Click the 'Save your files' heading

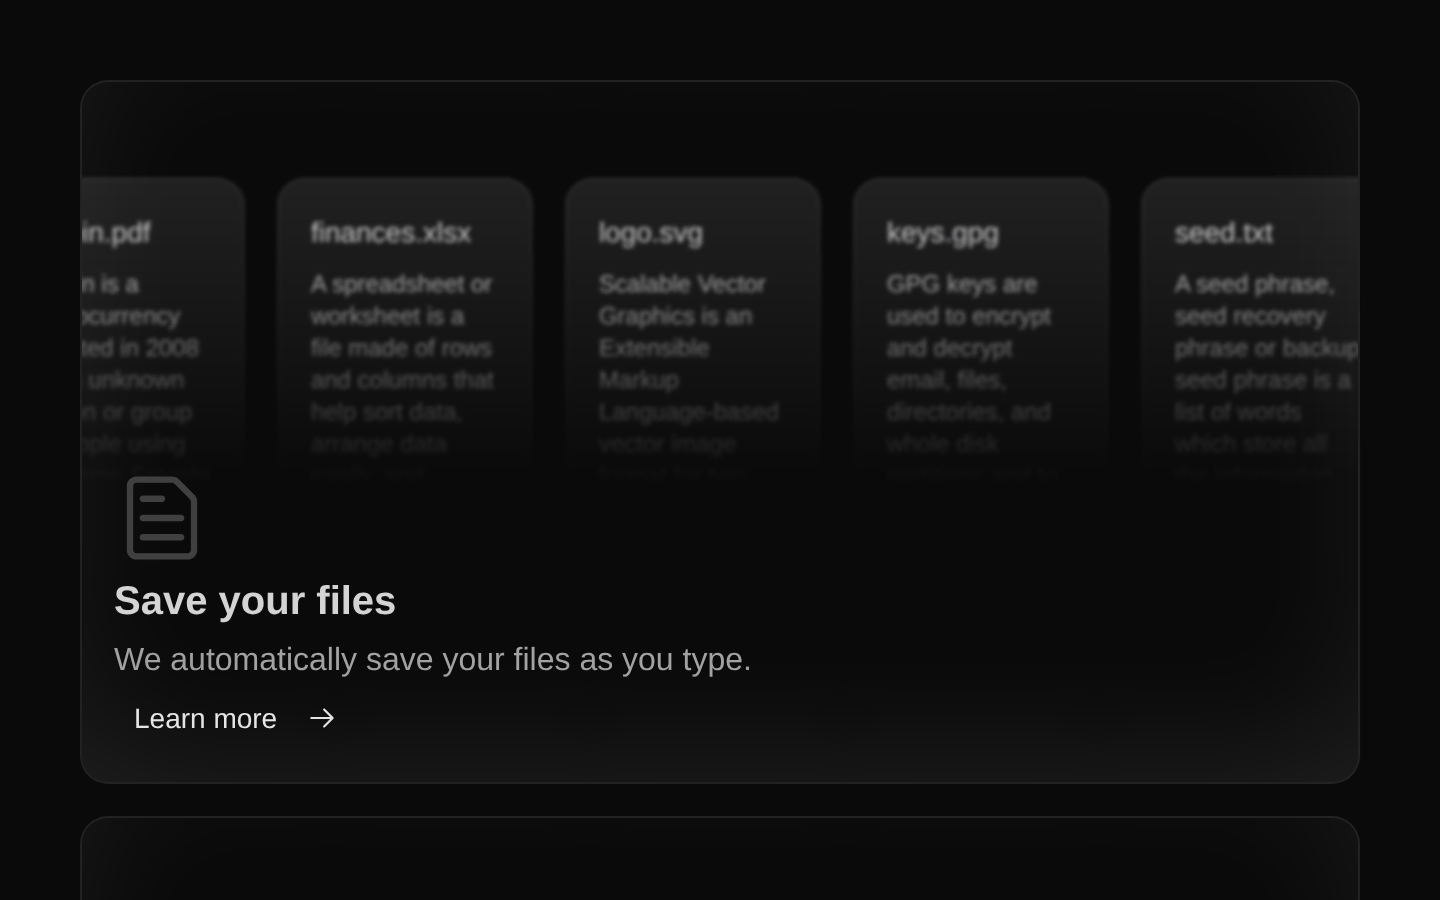pyautogui.click(x=255, y=600)
